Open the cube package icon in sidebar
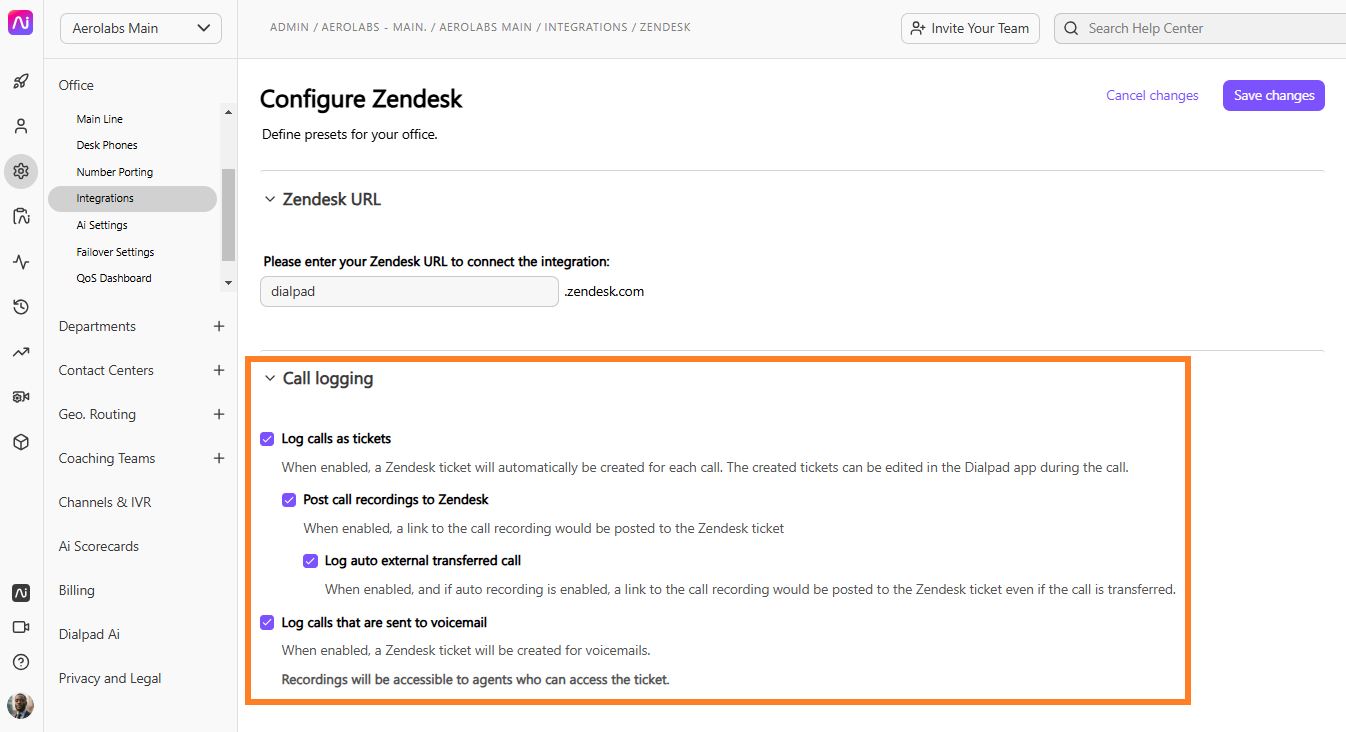The width and height of the screenshot is (1346, 732). coord(21,442)
